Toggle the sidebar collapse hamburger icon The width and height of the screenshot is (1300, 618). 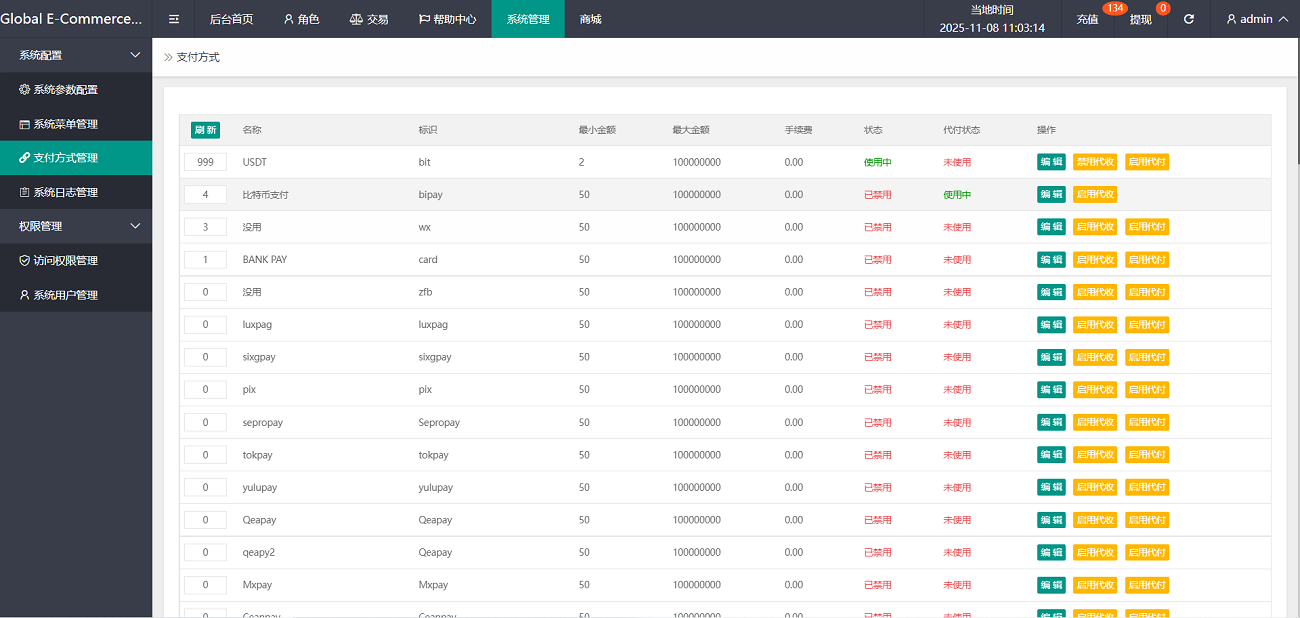174,19
